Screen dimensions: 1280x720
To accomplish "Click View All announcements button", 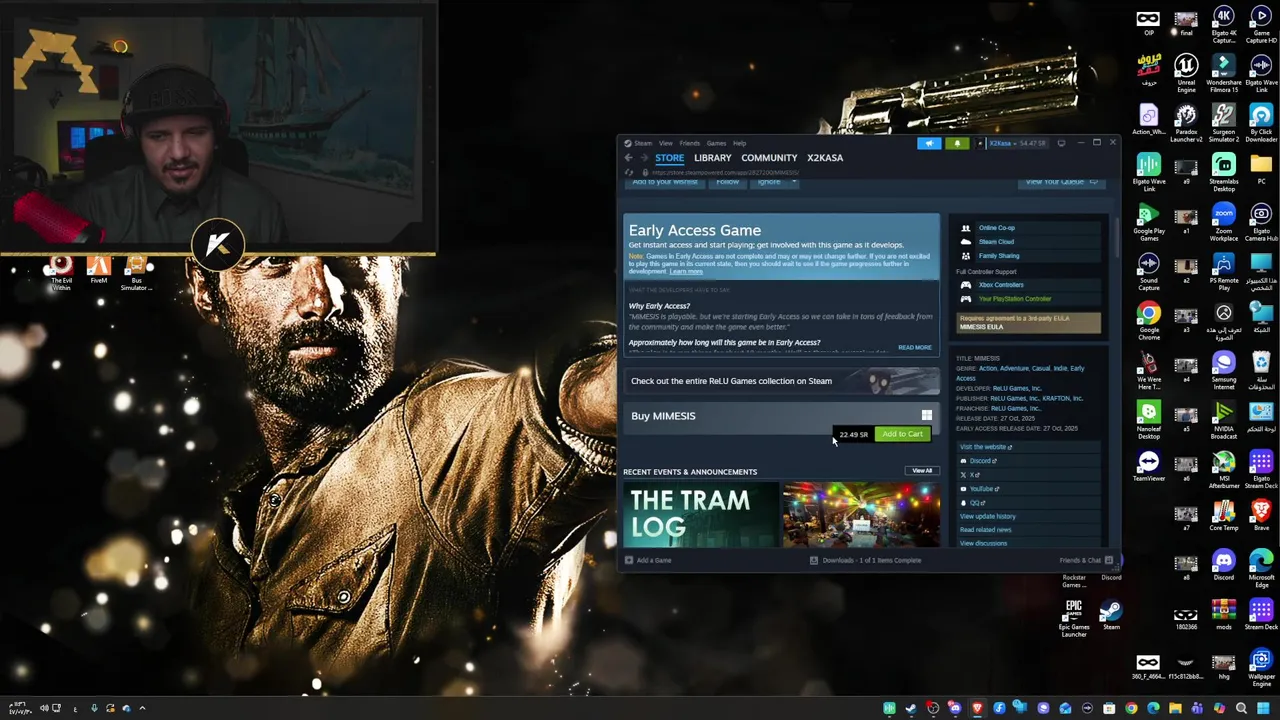I will pos(922,471).
